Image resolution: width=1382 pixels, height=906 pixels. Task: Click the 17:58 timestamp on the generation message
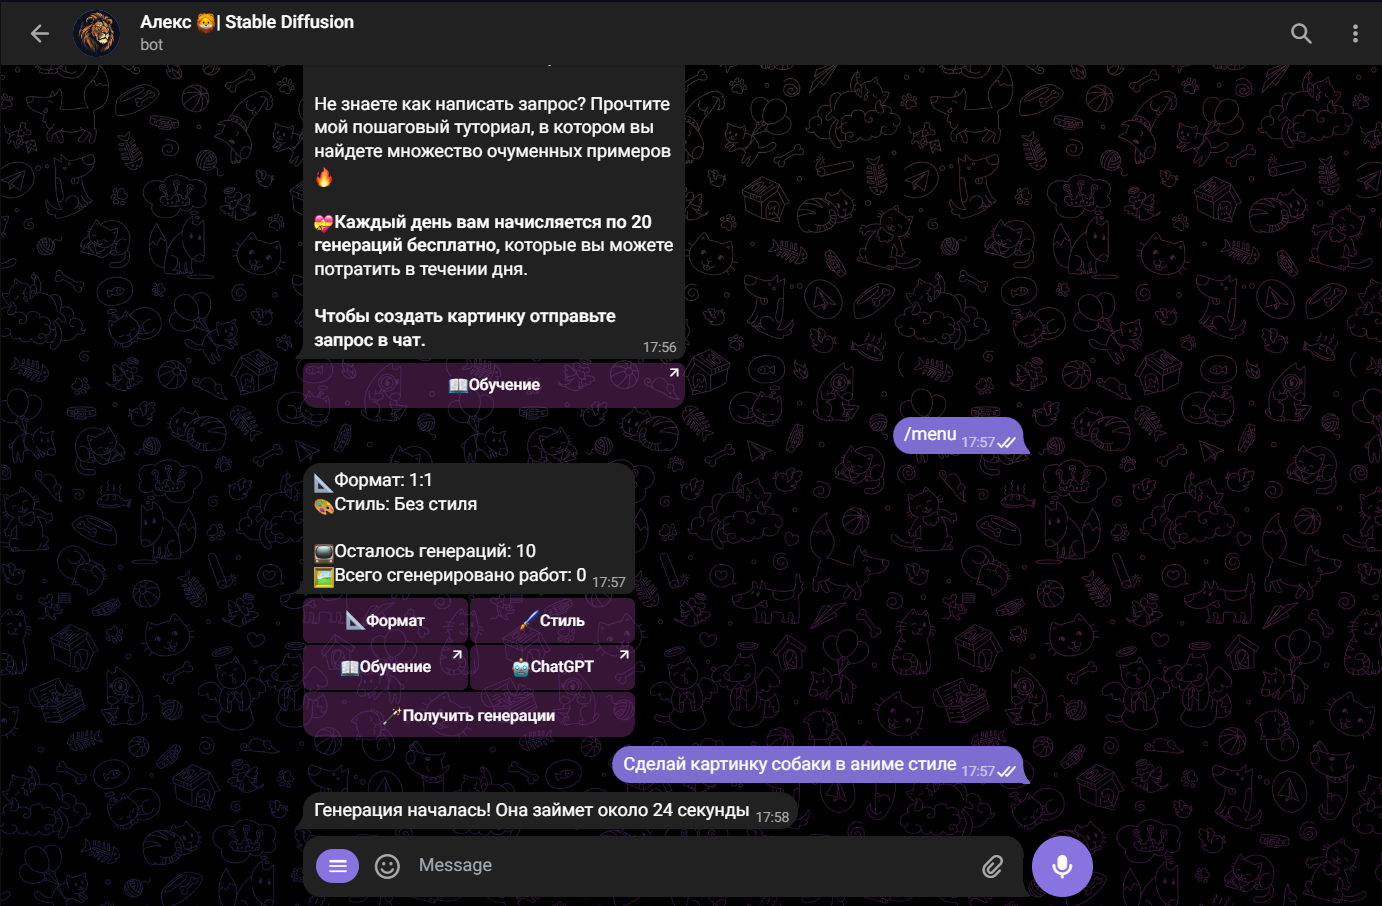[x=773, y=817]
